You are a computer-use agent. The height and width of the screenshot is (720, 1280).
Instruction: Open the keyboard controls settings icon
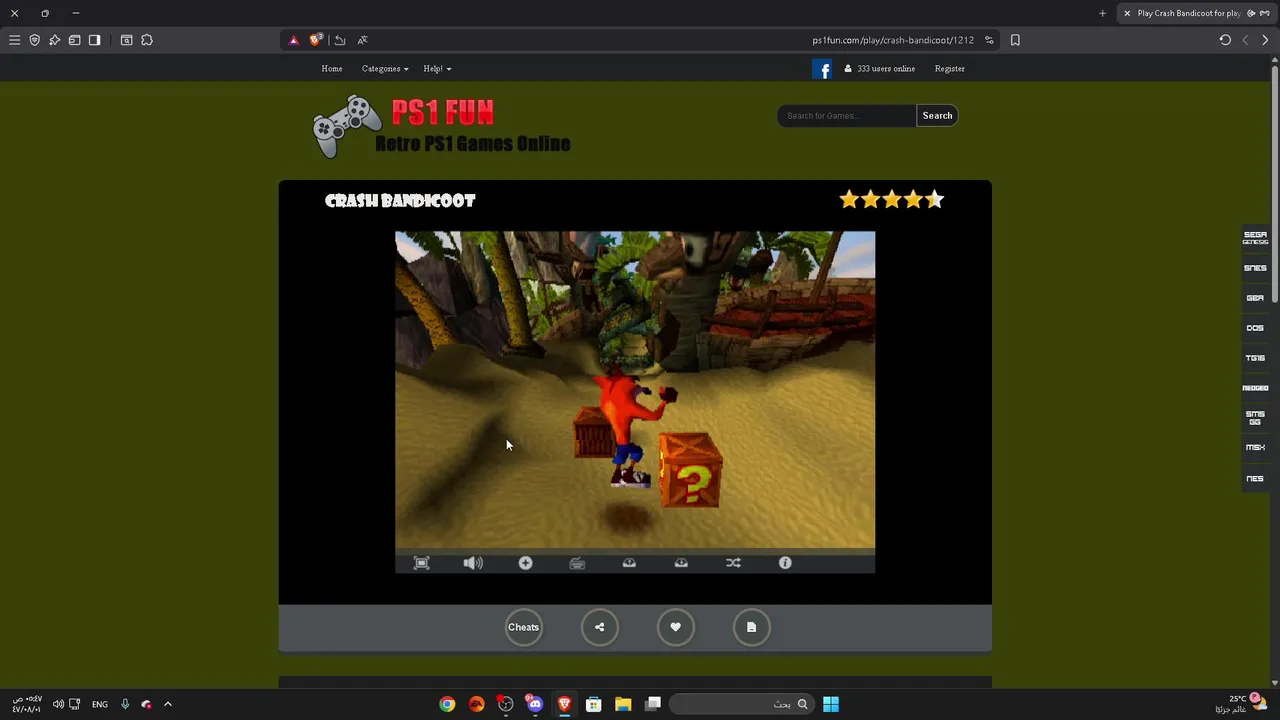click(577, 563)
